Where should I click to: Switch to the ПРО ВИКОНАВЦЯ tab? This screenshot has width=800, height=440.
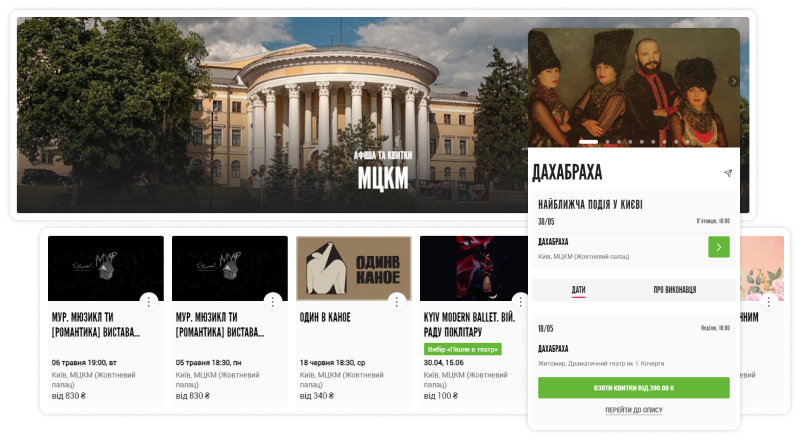click(x=674, y=290)
